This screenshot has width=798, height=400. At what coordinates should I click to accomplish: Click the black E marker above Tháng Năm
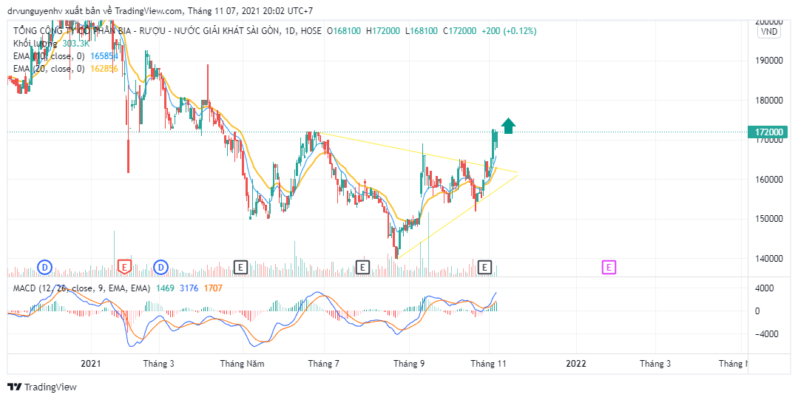(x=240, y=267)
